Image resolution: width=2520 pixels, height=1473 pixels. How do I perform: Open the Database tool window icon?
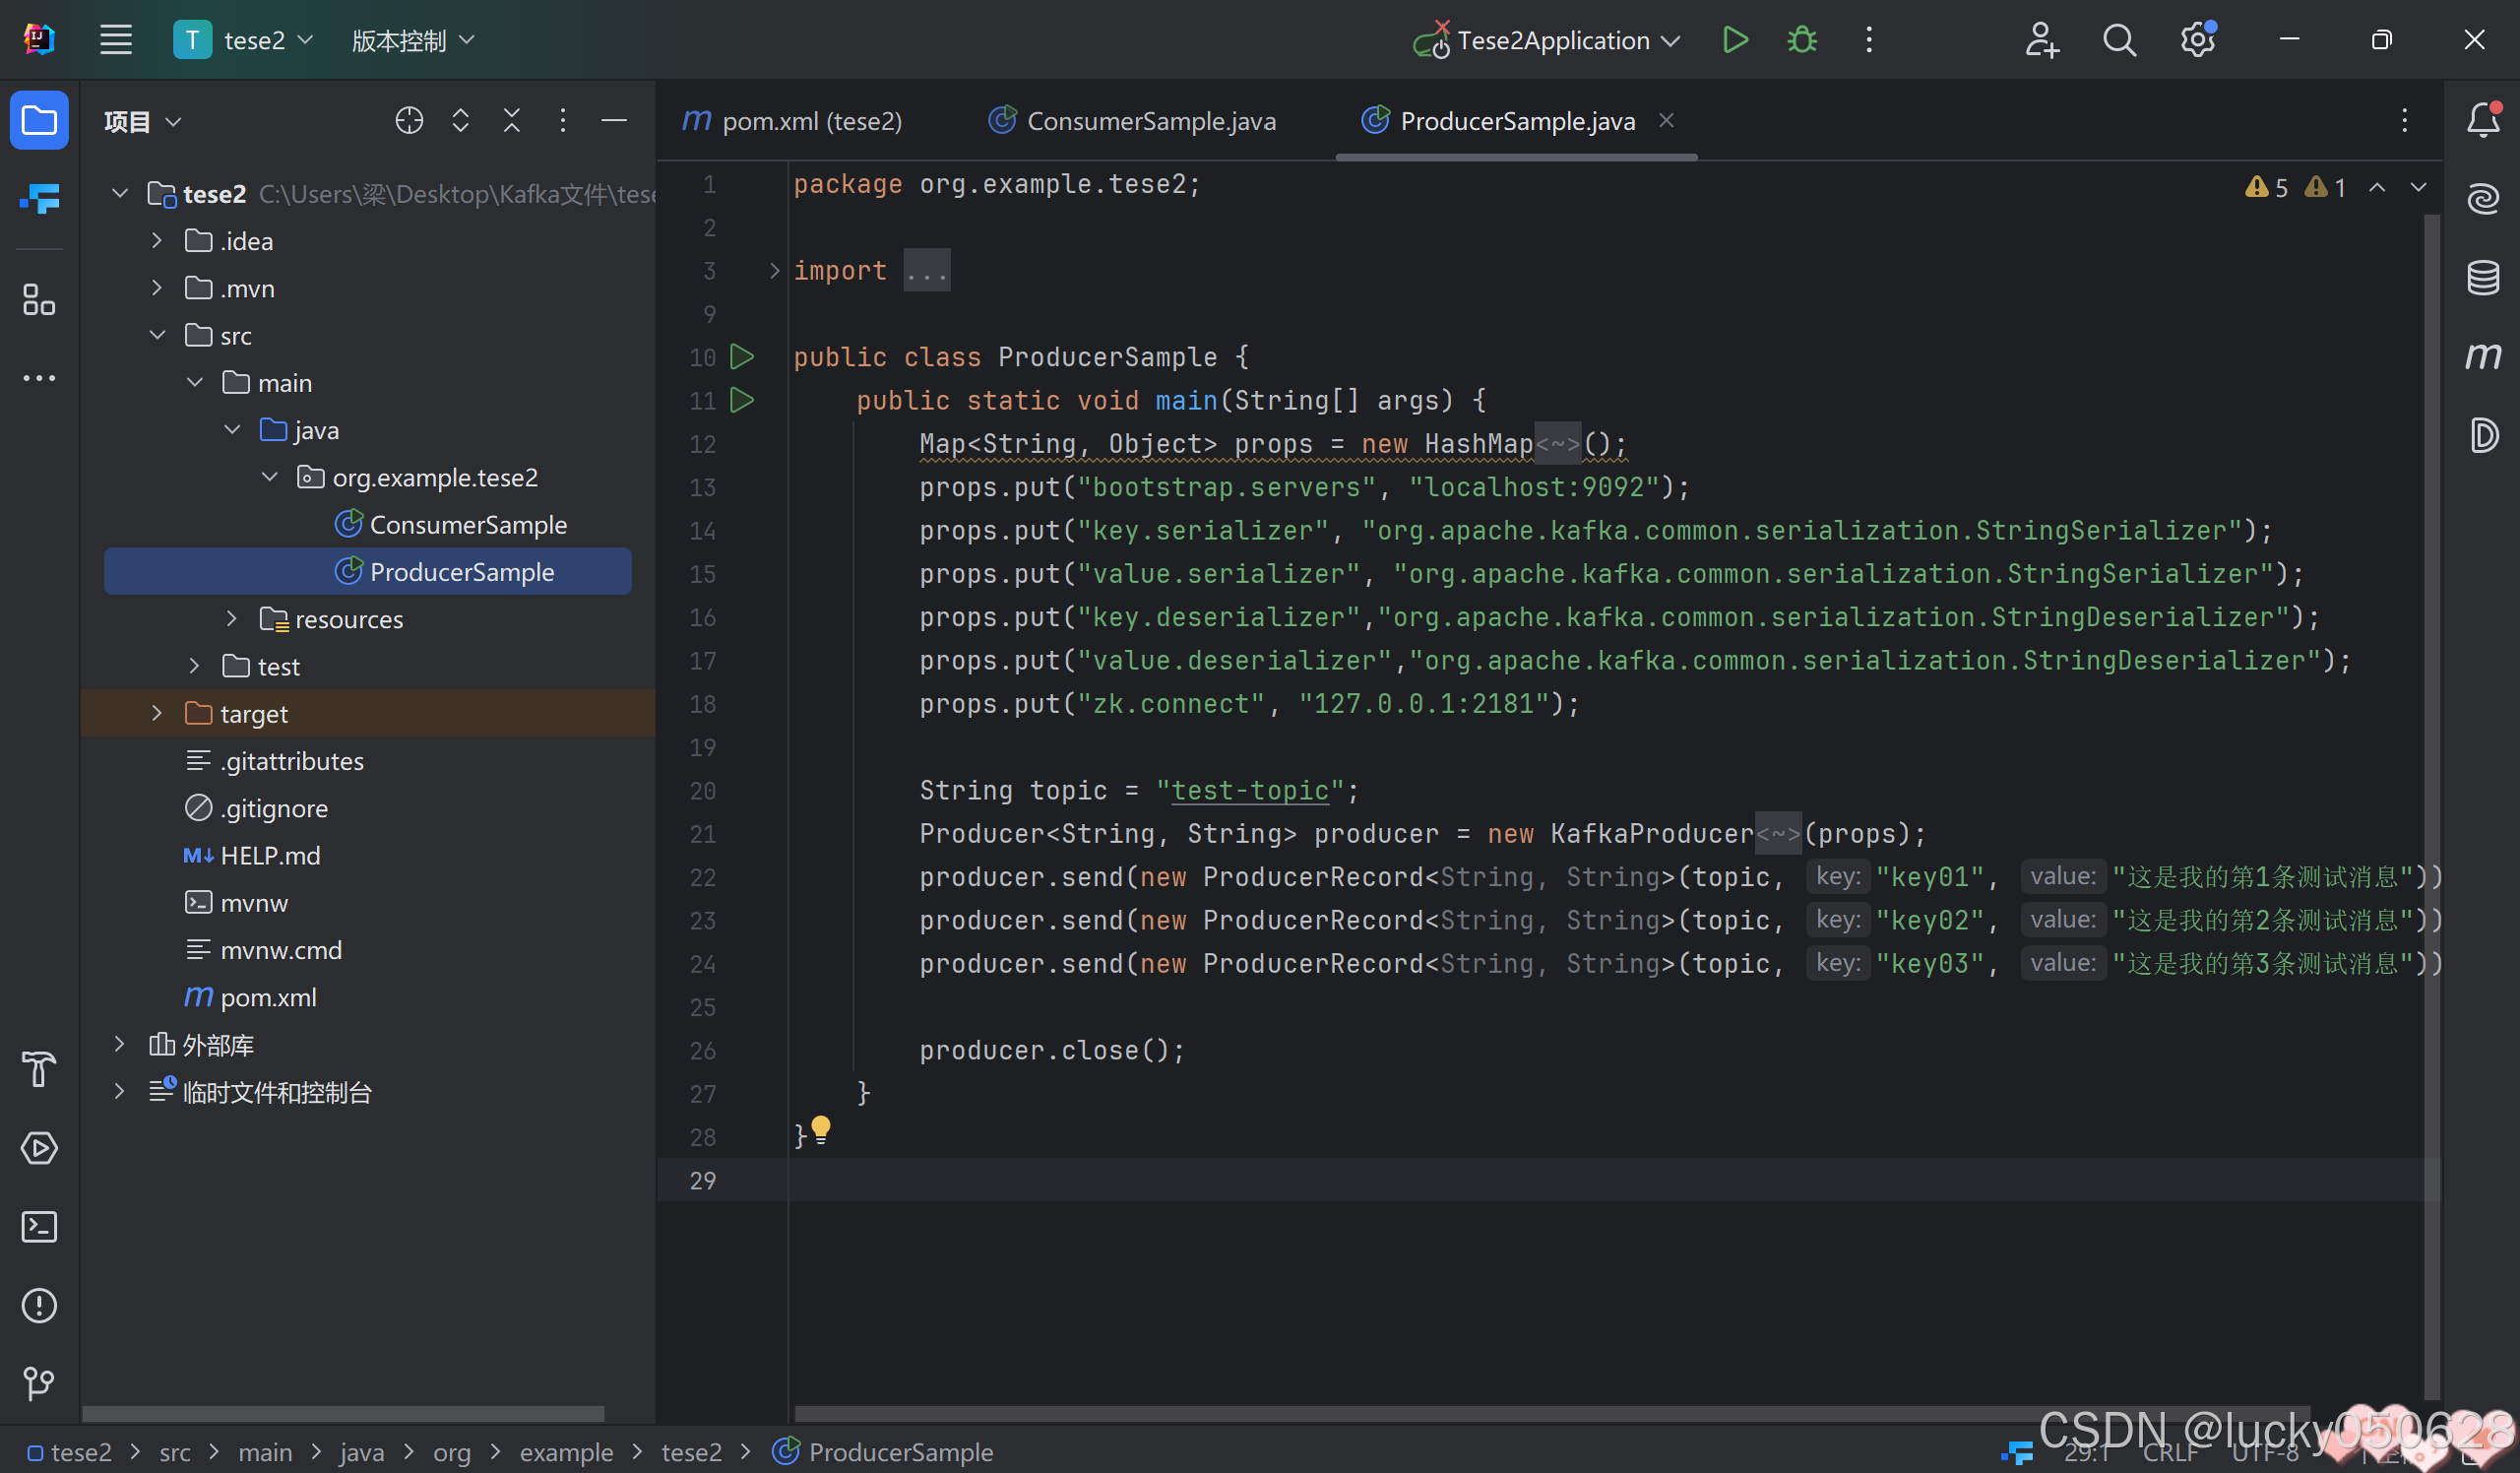pyautogui.click(x=2482, y=277)
